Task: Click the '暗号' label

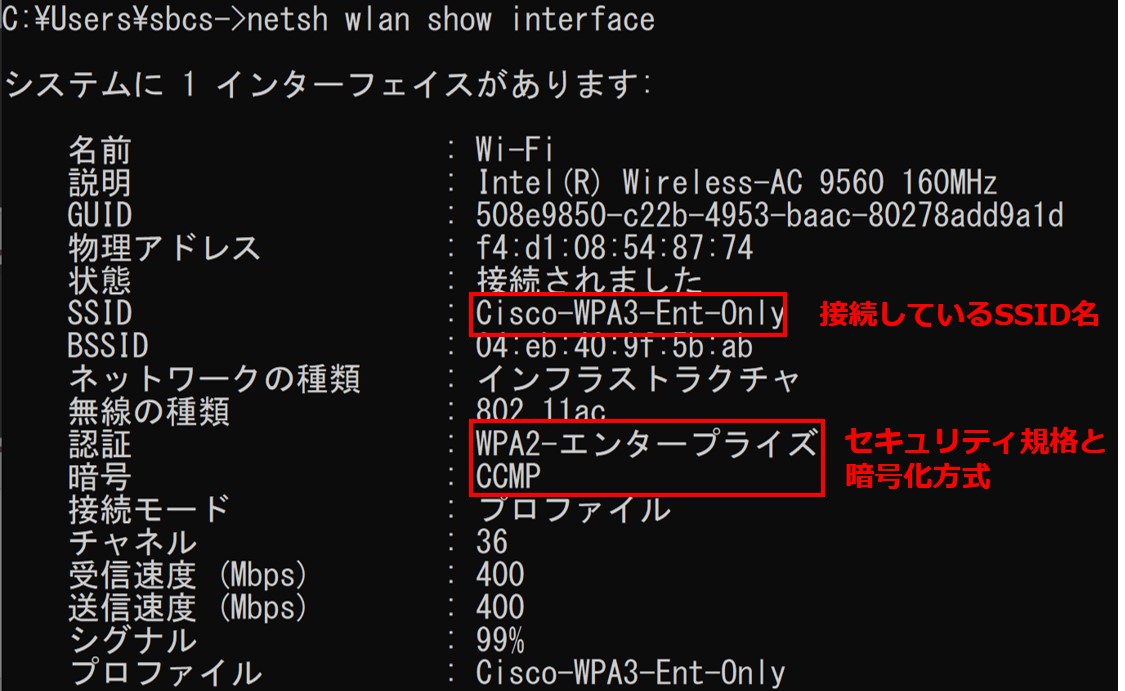Action: 100,476
